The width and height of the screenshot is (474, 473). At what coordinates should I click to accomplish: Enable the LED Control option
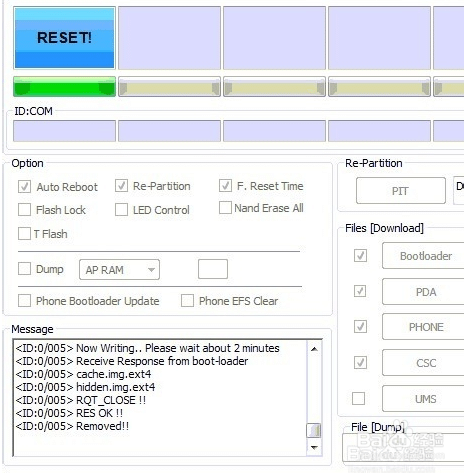tap(121, 210)
